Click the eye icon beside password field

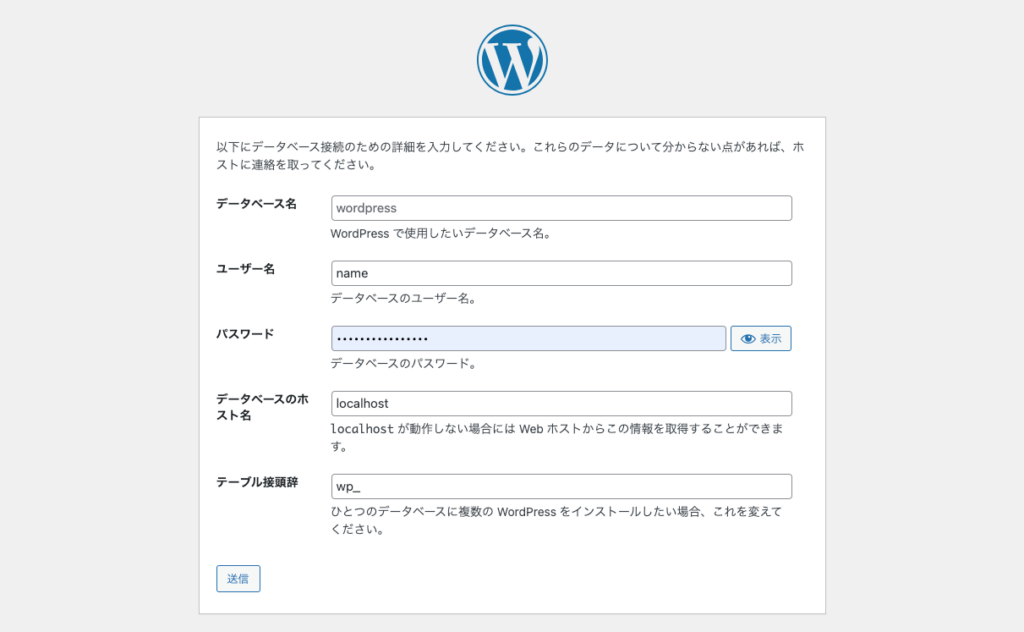[x=748, y=339]
